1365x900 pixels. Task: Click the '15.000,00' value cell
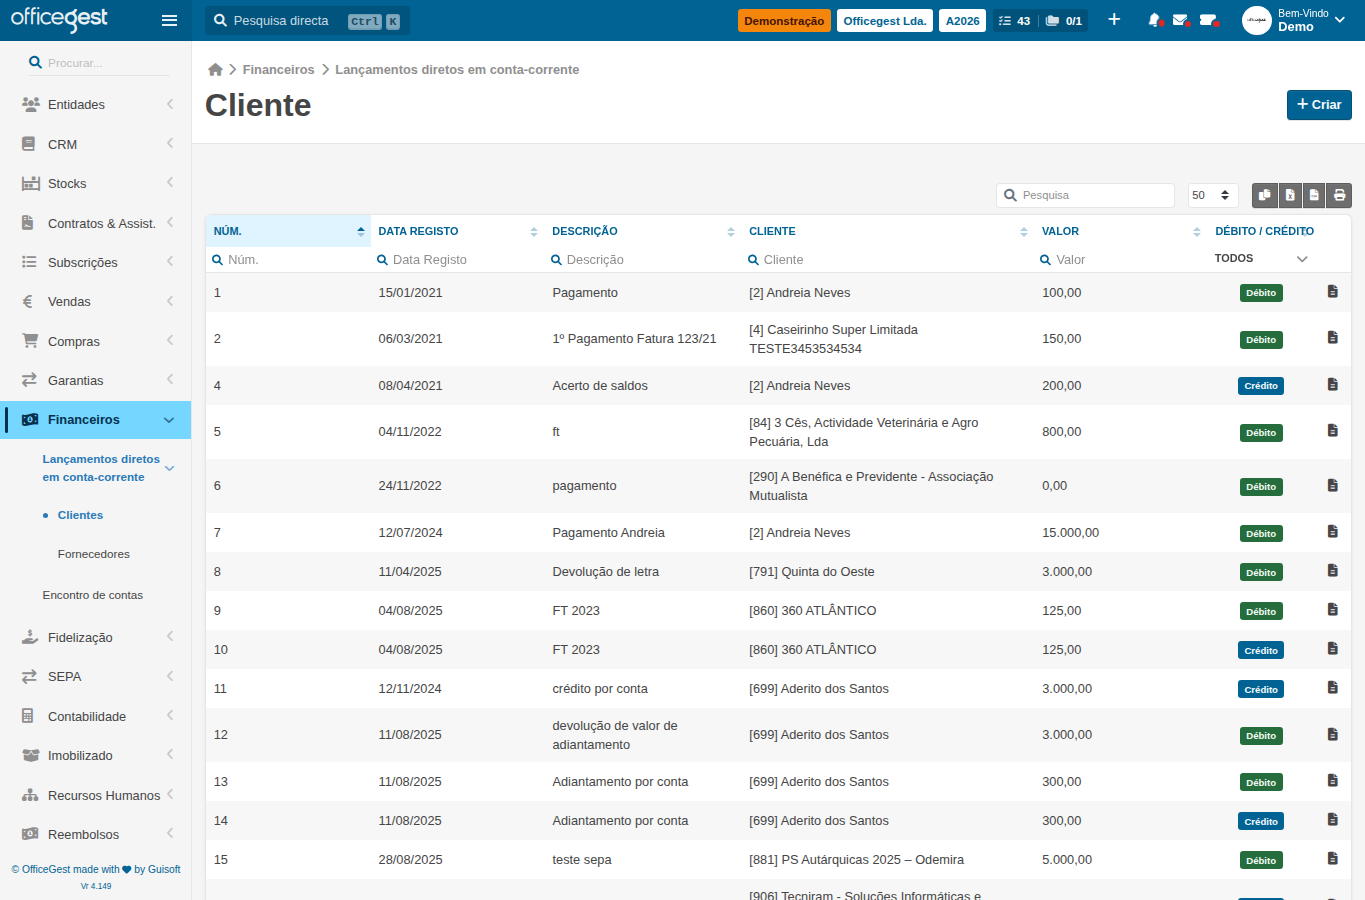click(1070, 533)
